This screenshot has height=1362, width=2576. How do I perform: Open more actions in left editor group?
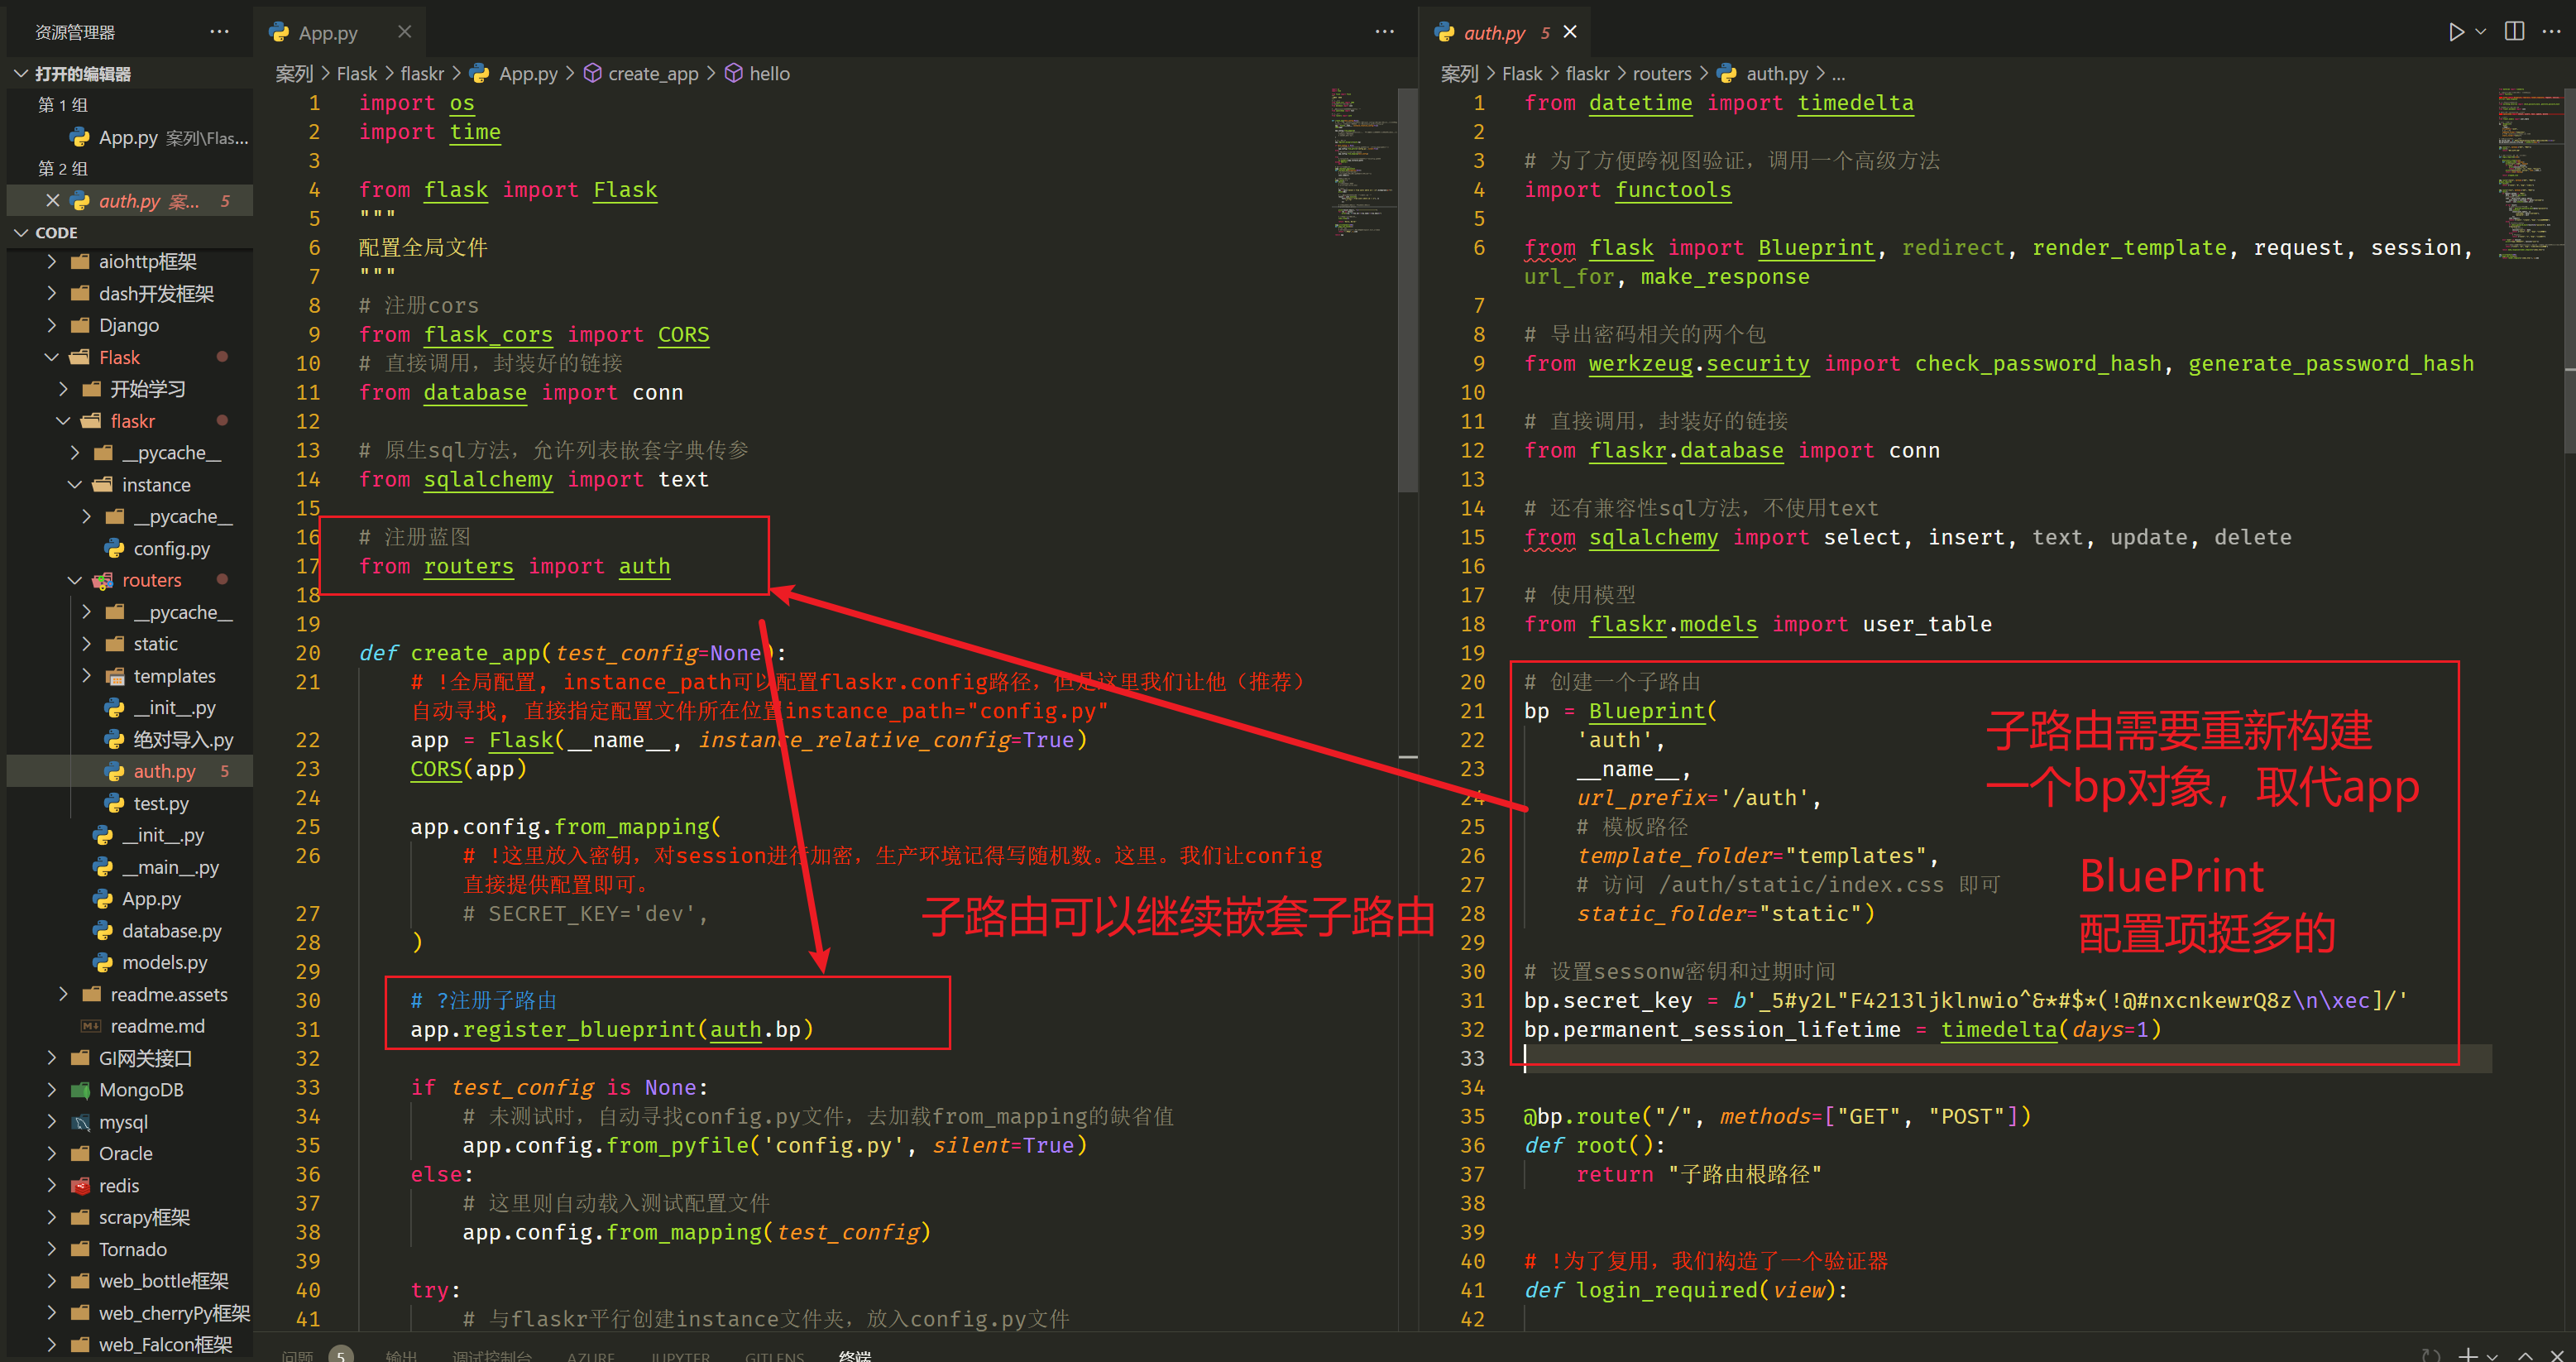1384,32
